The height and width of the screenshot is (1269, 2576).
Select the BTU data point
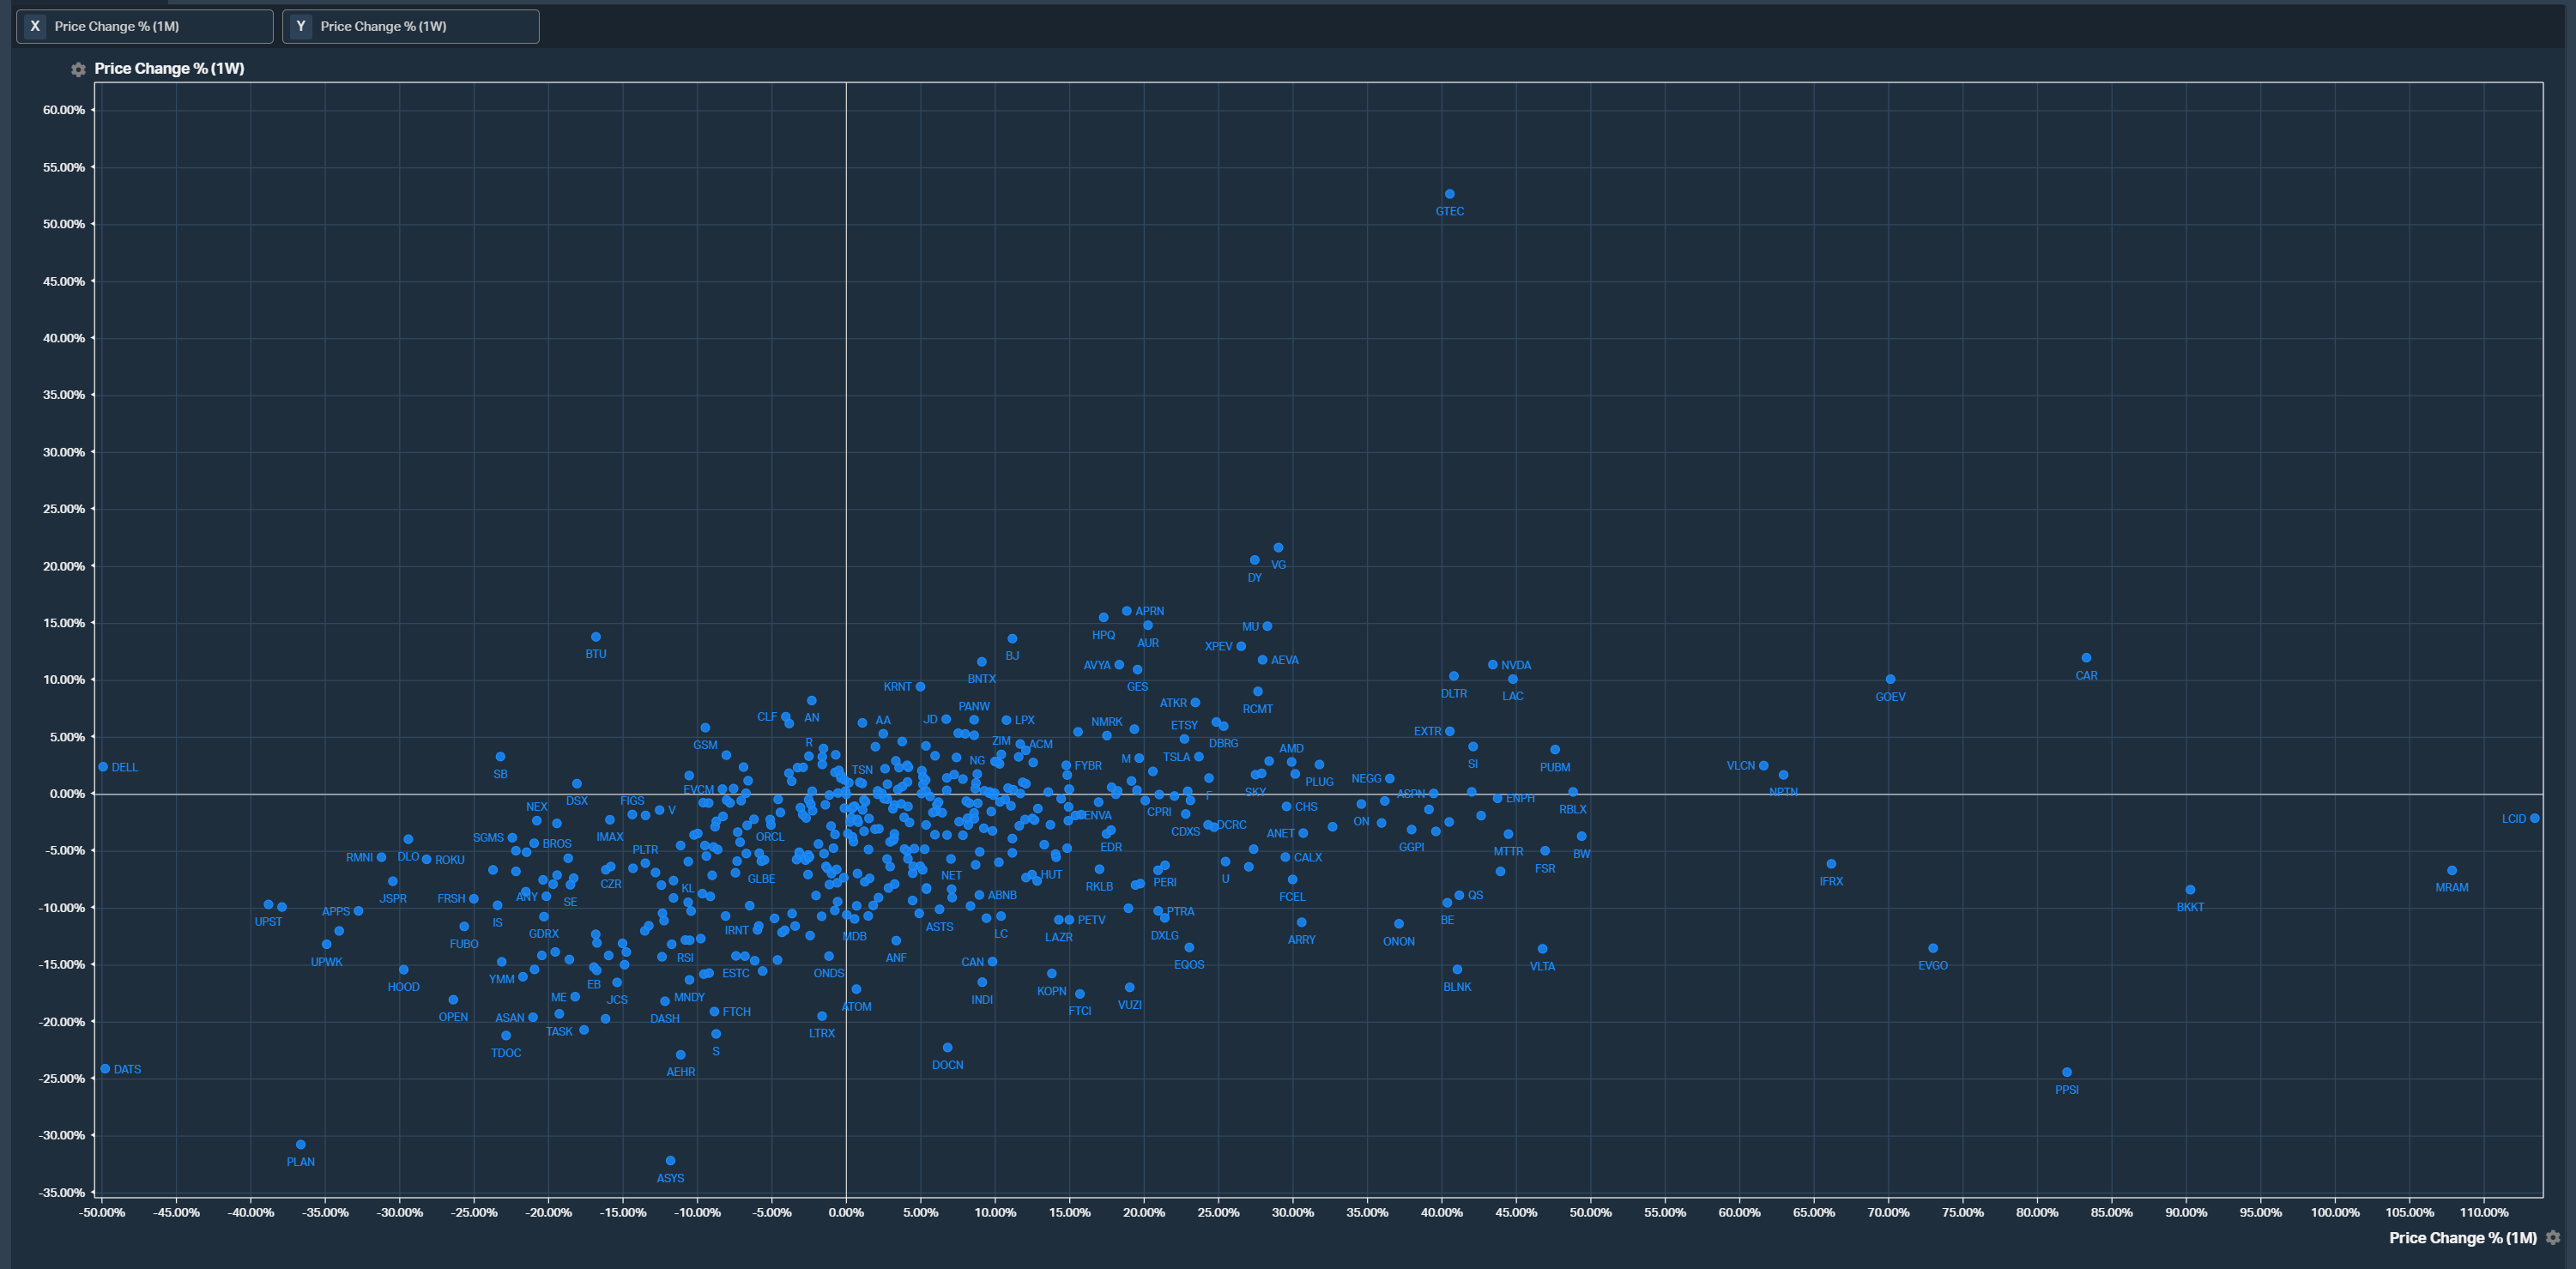[596, 637]
